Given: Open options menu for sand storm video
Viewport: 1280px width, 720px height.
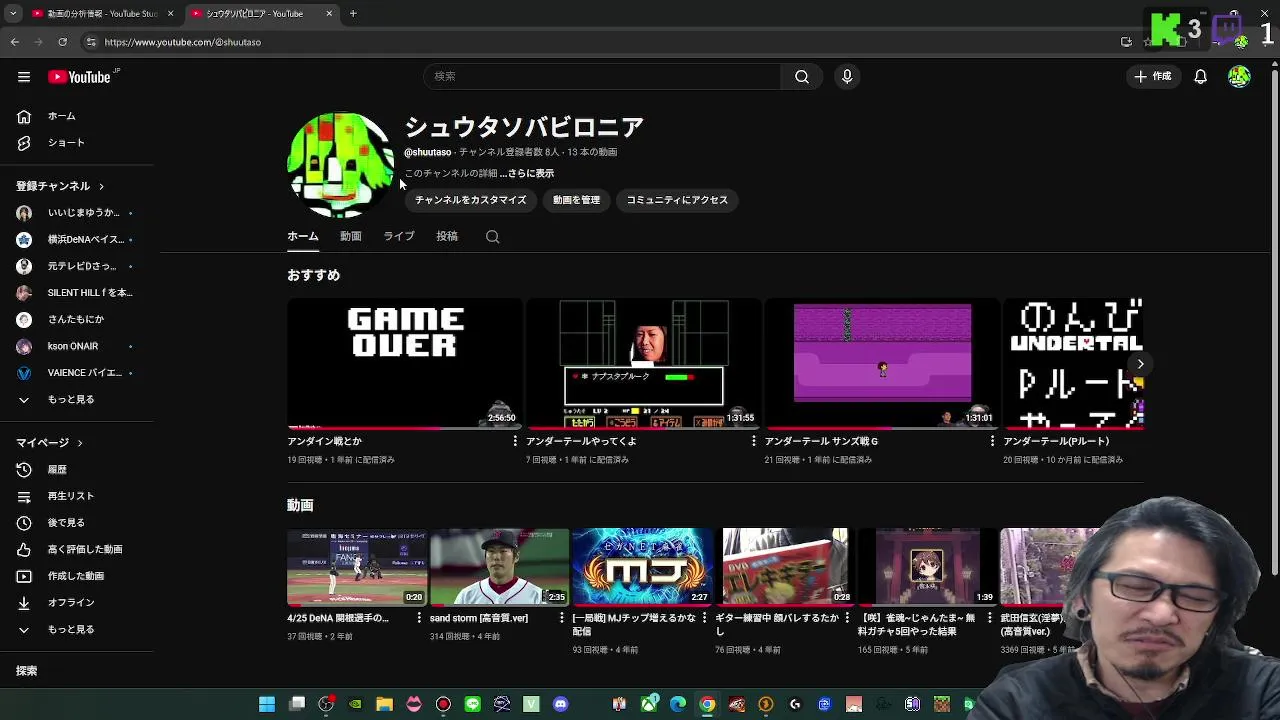Looking at the screenshot, I should click(562, 618).
